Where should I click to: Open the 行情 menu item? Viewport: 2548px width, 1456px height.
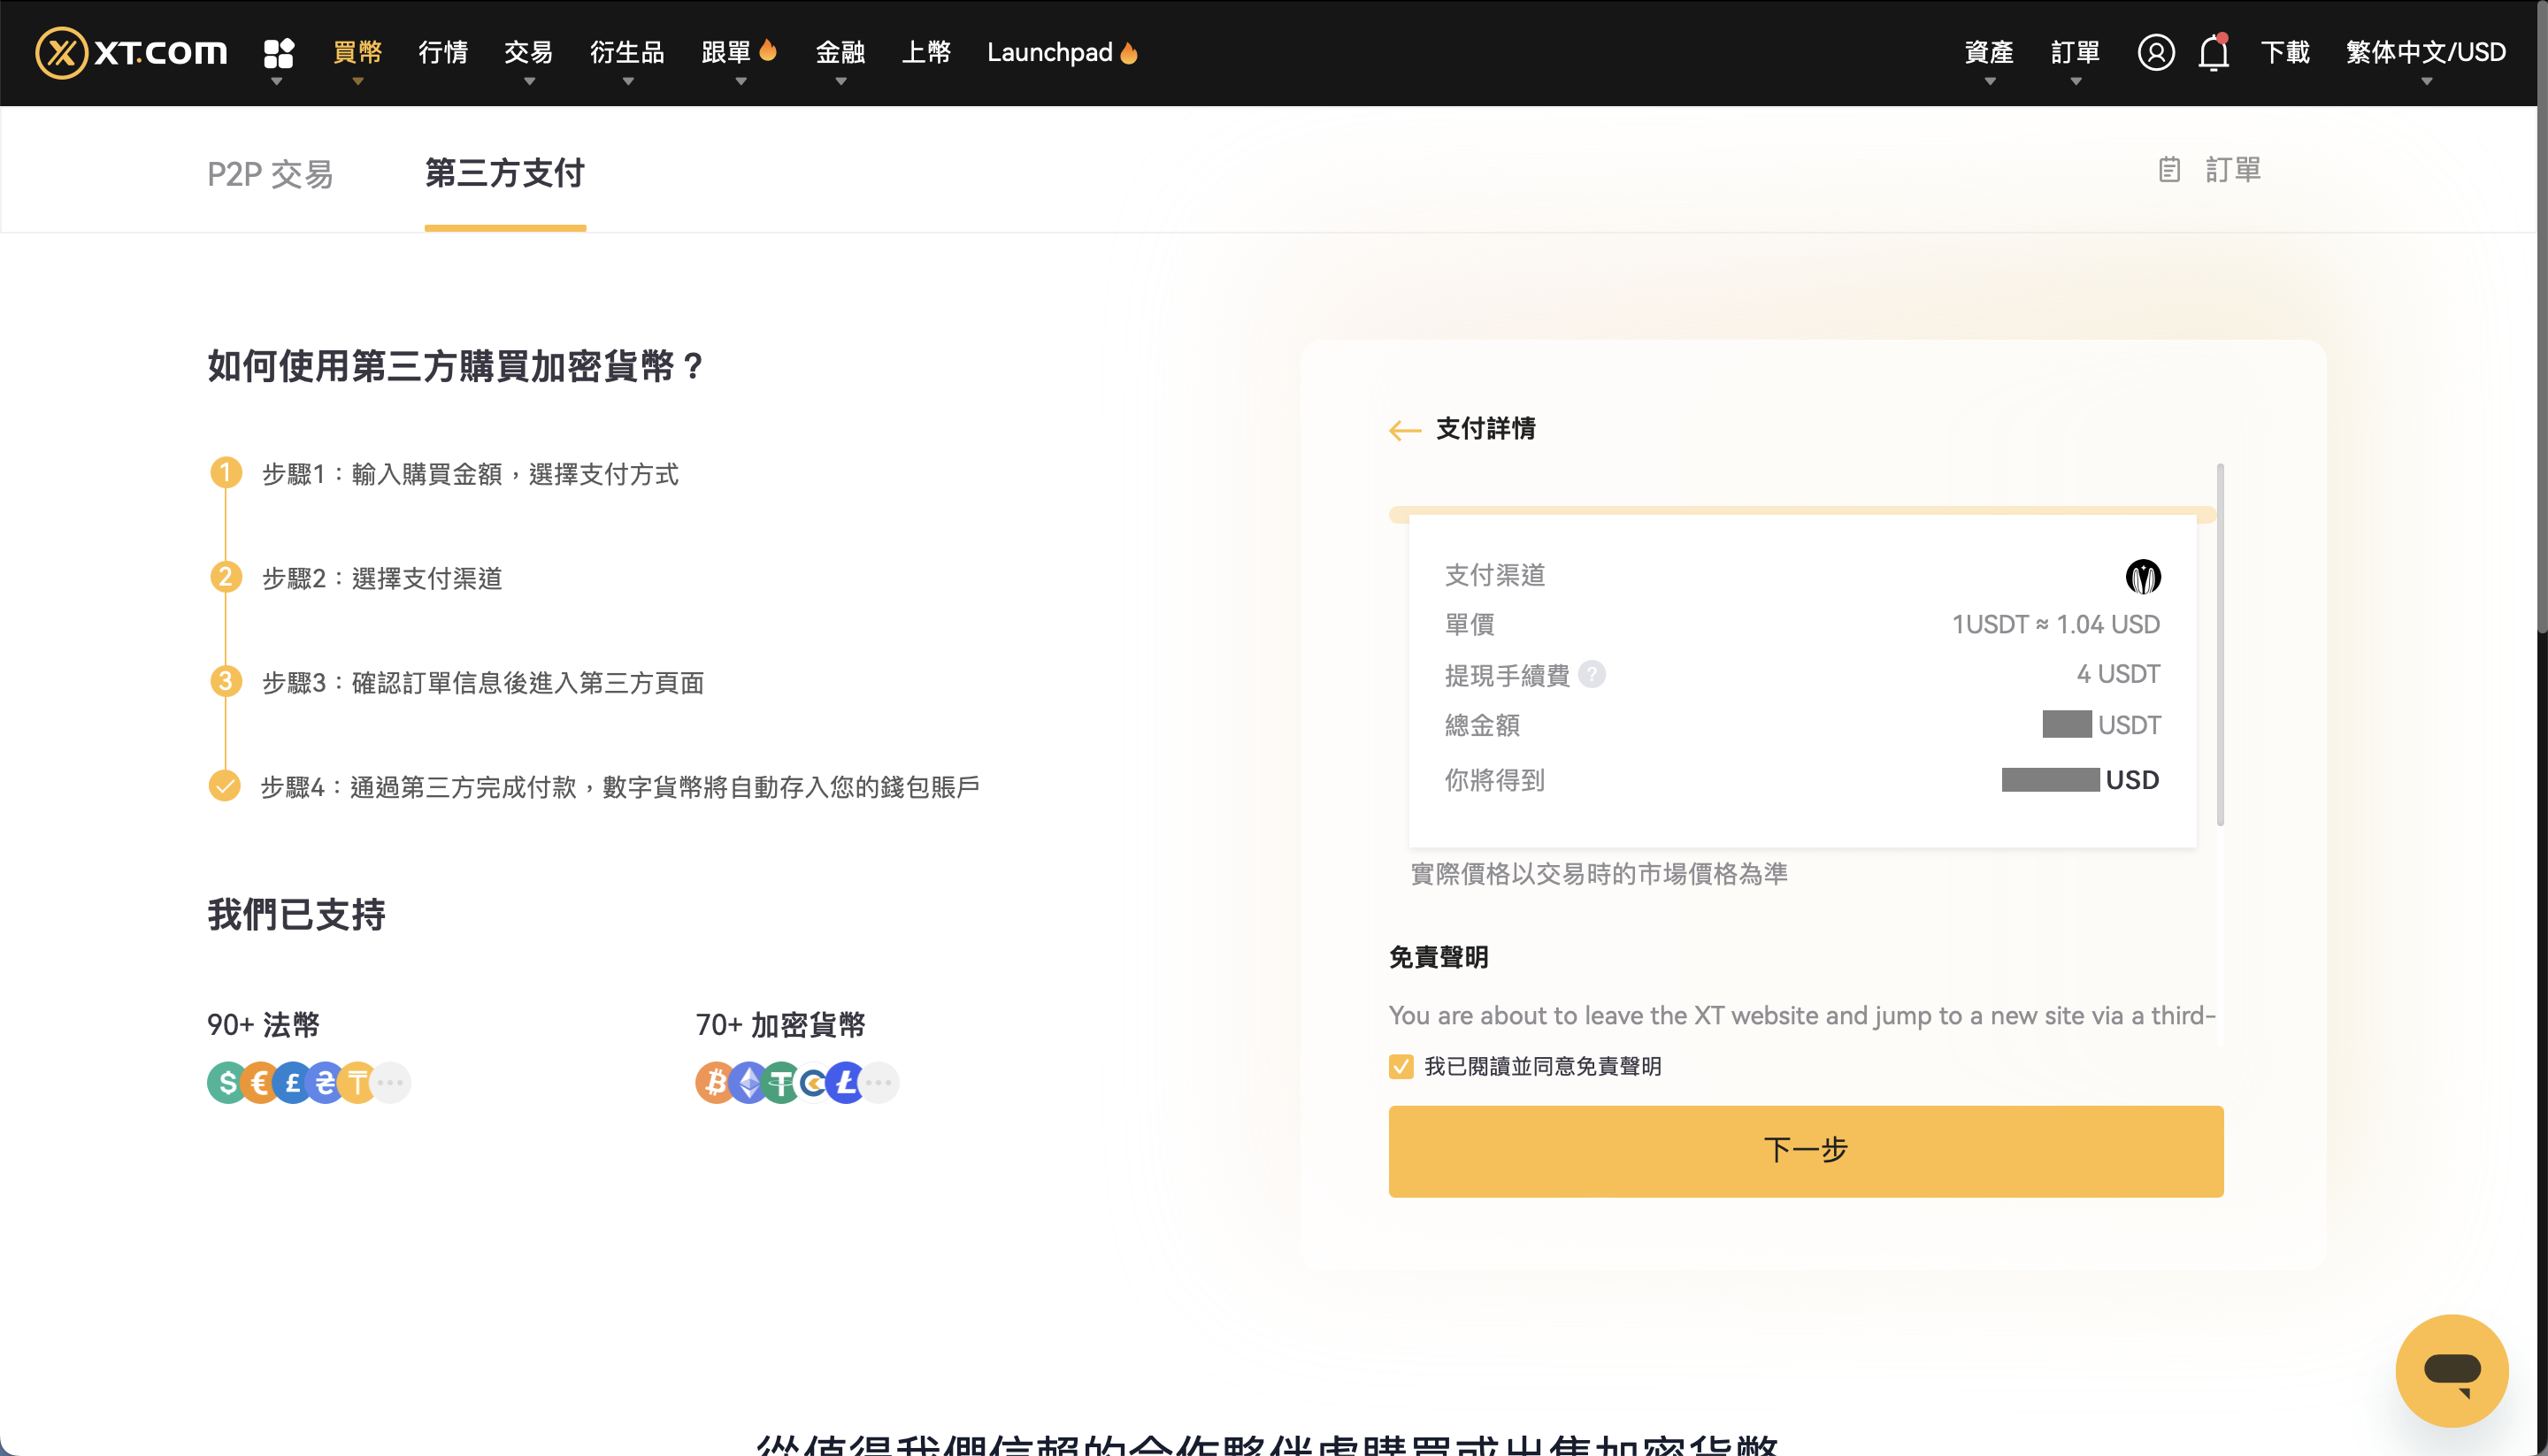click(443, 52)
